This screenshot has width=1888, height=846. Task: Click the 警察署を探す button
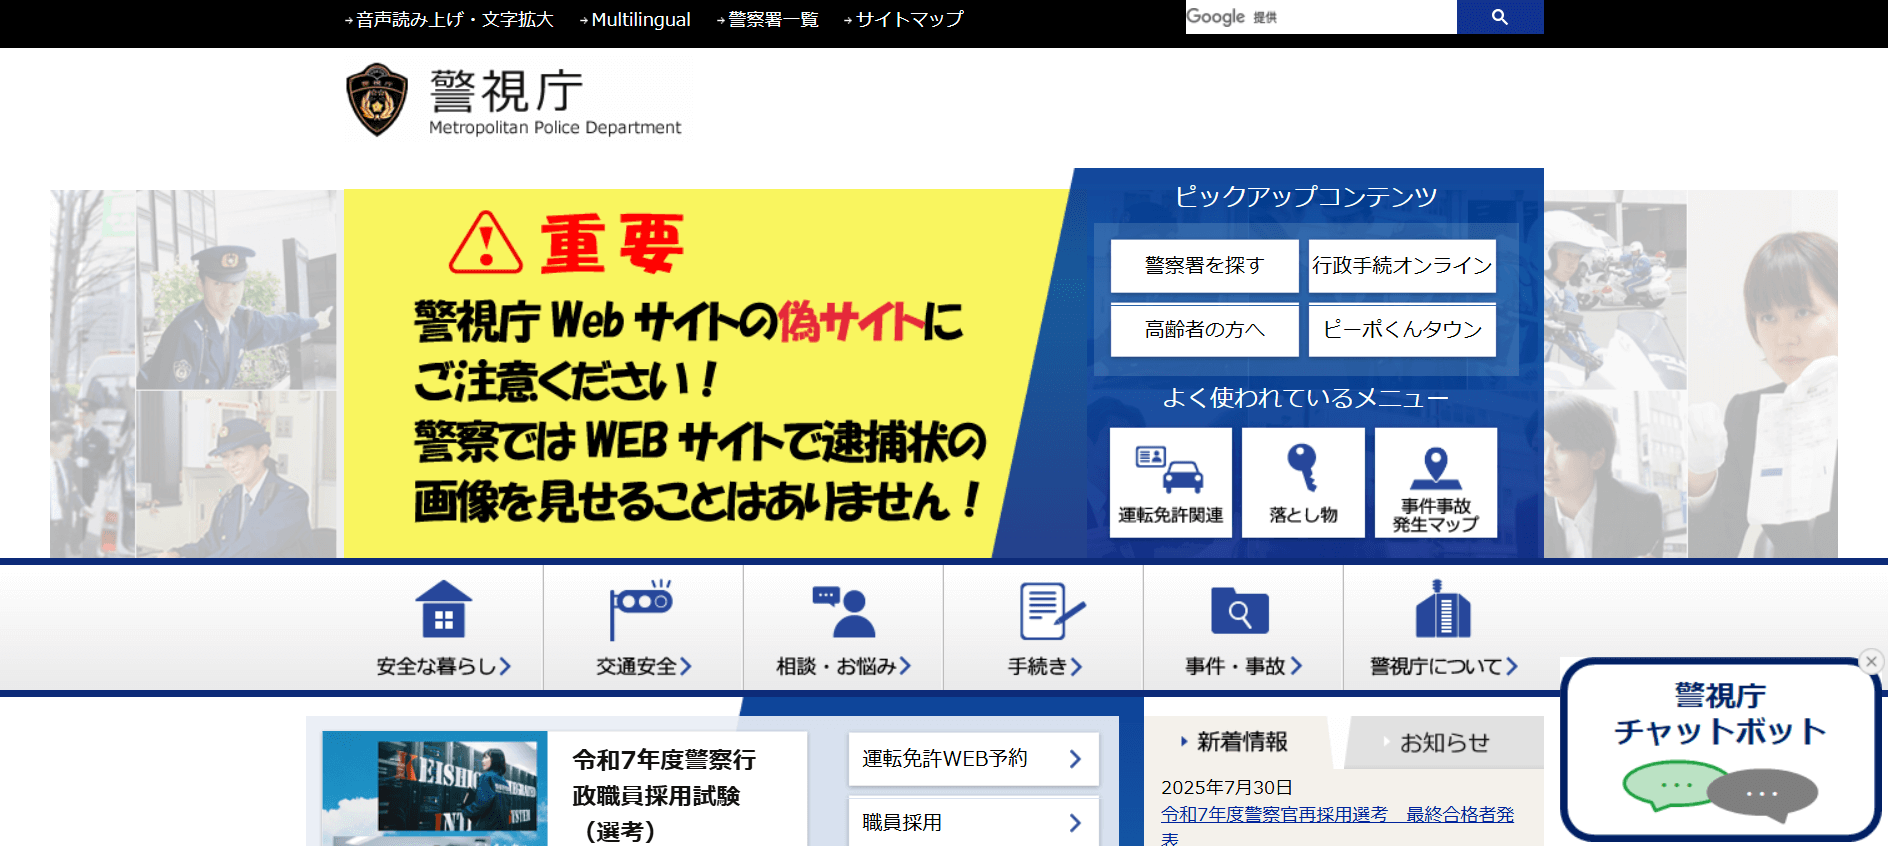click(1204, 265)
